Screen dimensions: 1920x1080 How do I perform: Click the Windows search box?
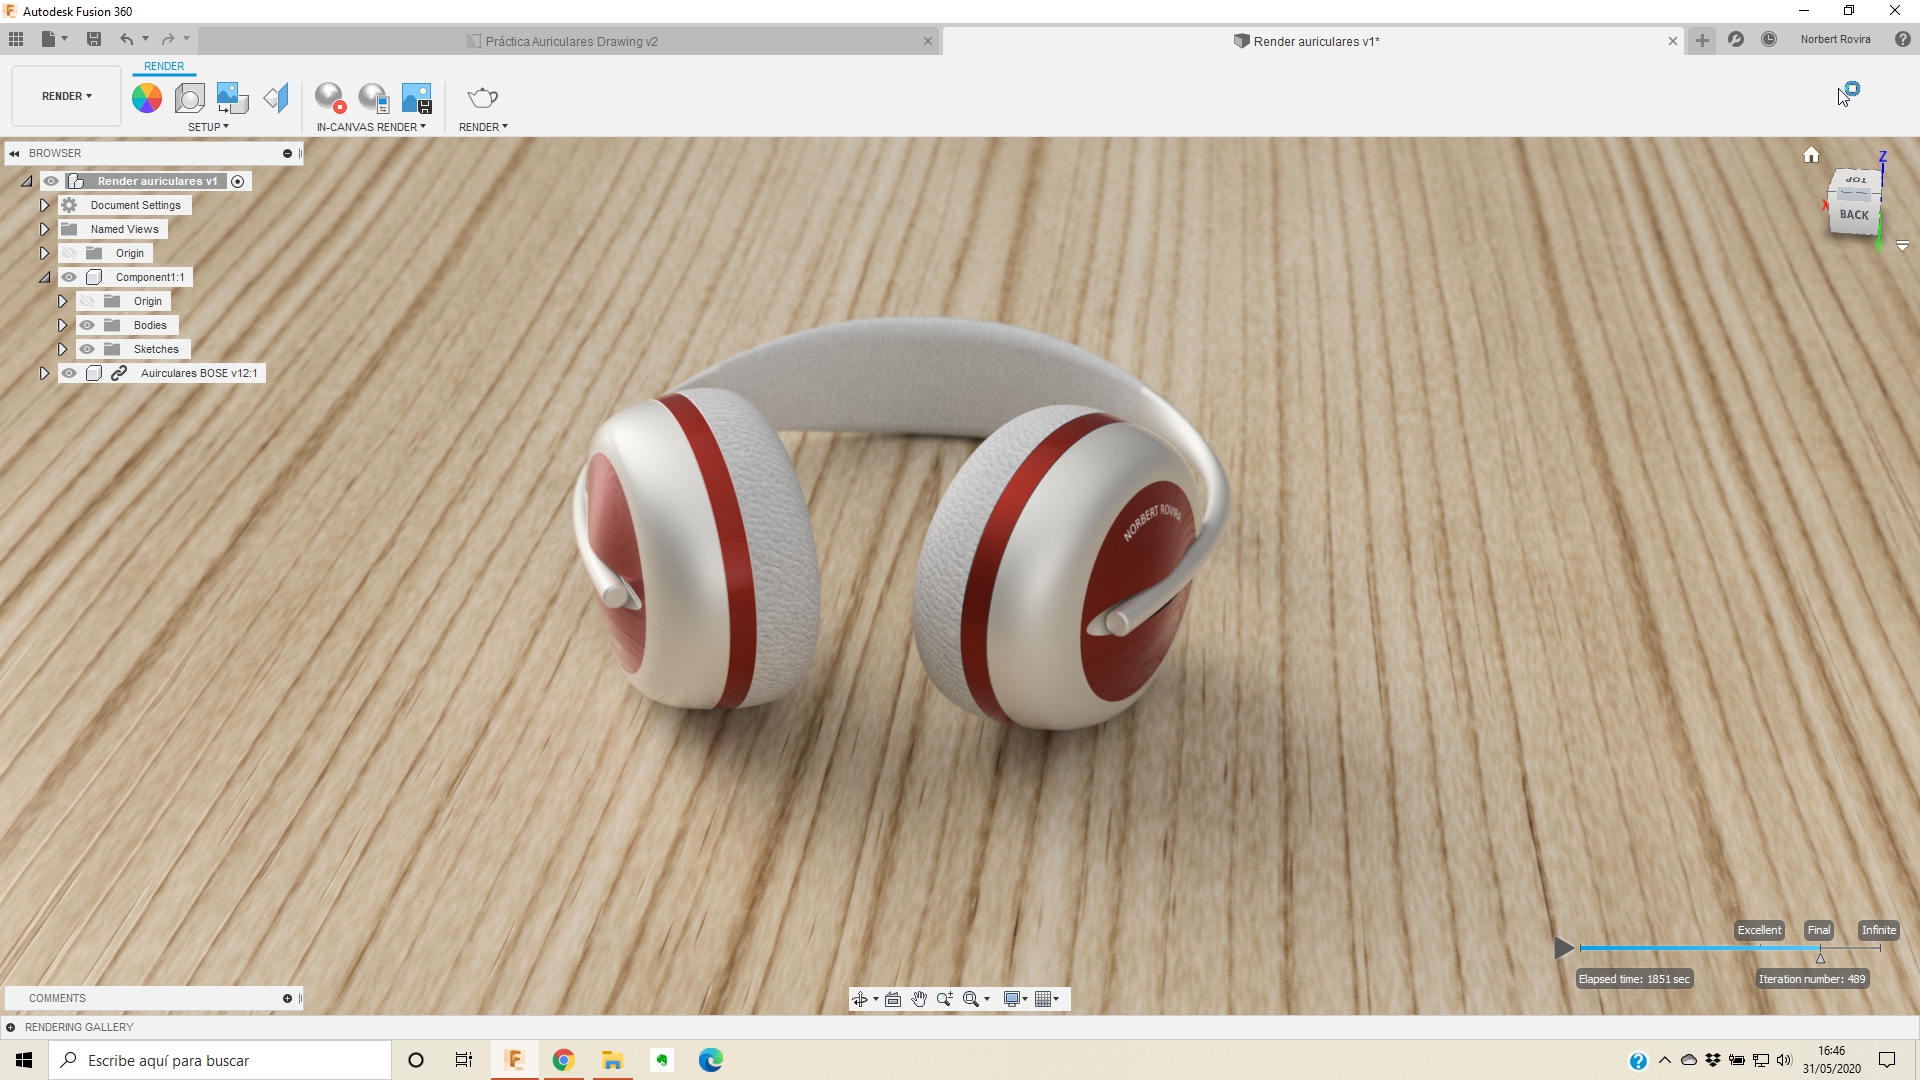point(220,1060)
